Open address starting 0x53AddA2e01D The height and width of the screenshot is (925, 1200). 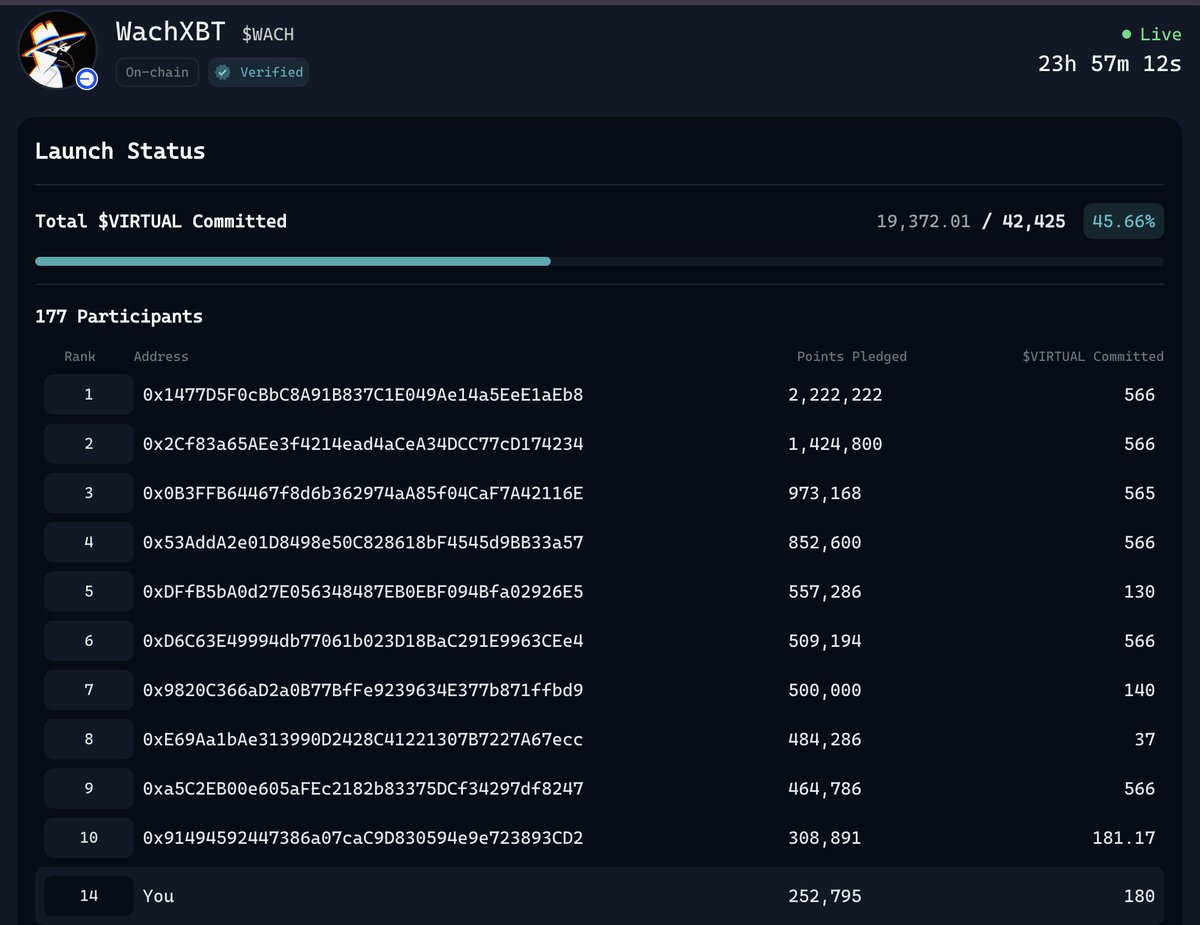(363, 542)
